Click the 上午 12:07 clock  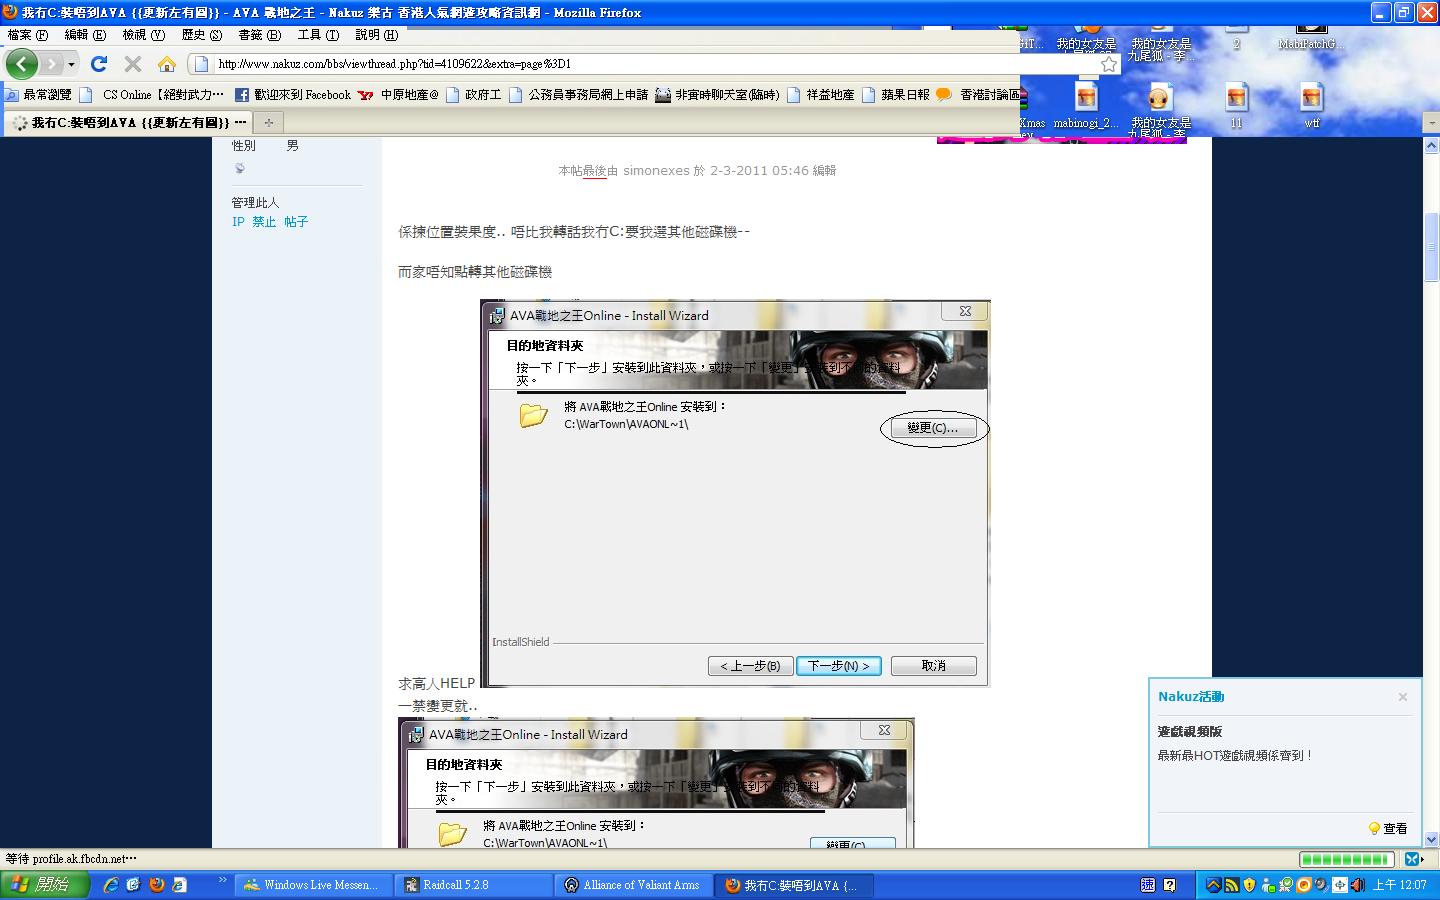click(x=1400, y=885)
